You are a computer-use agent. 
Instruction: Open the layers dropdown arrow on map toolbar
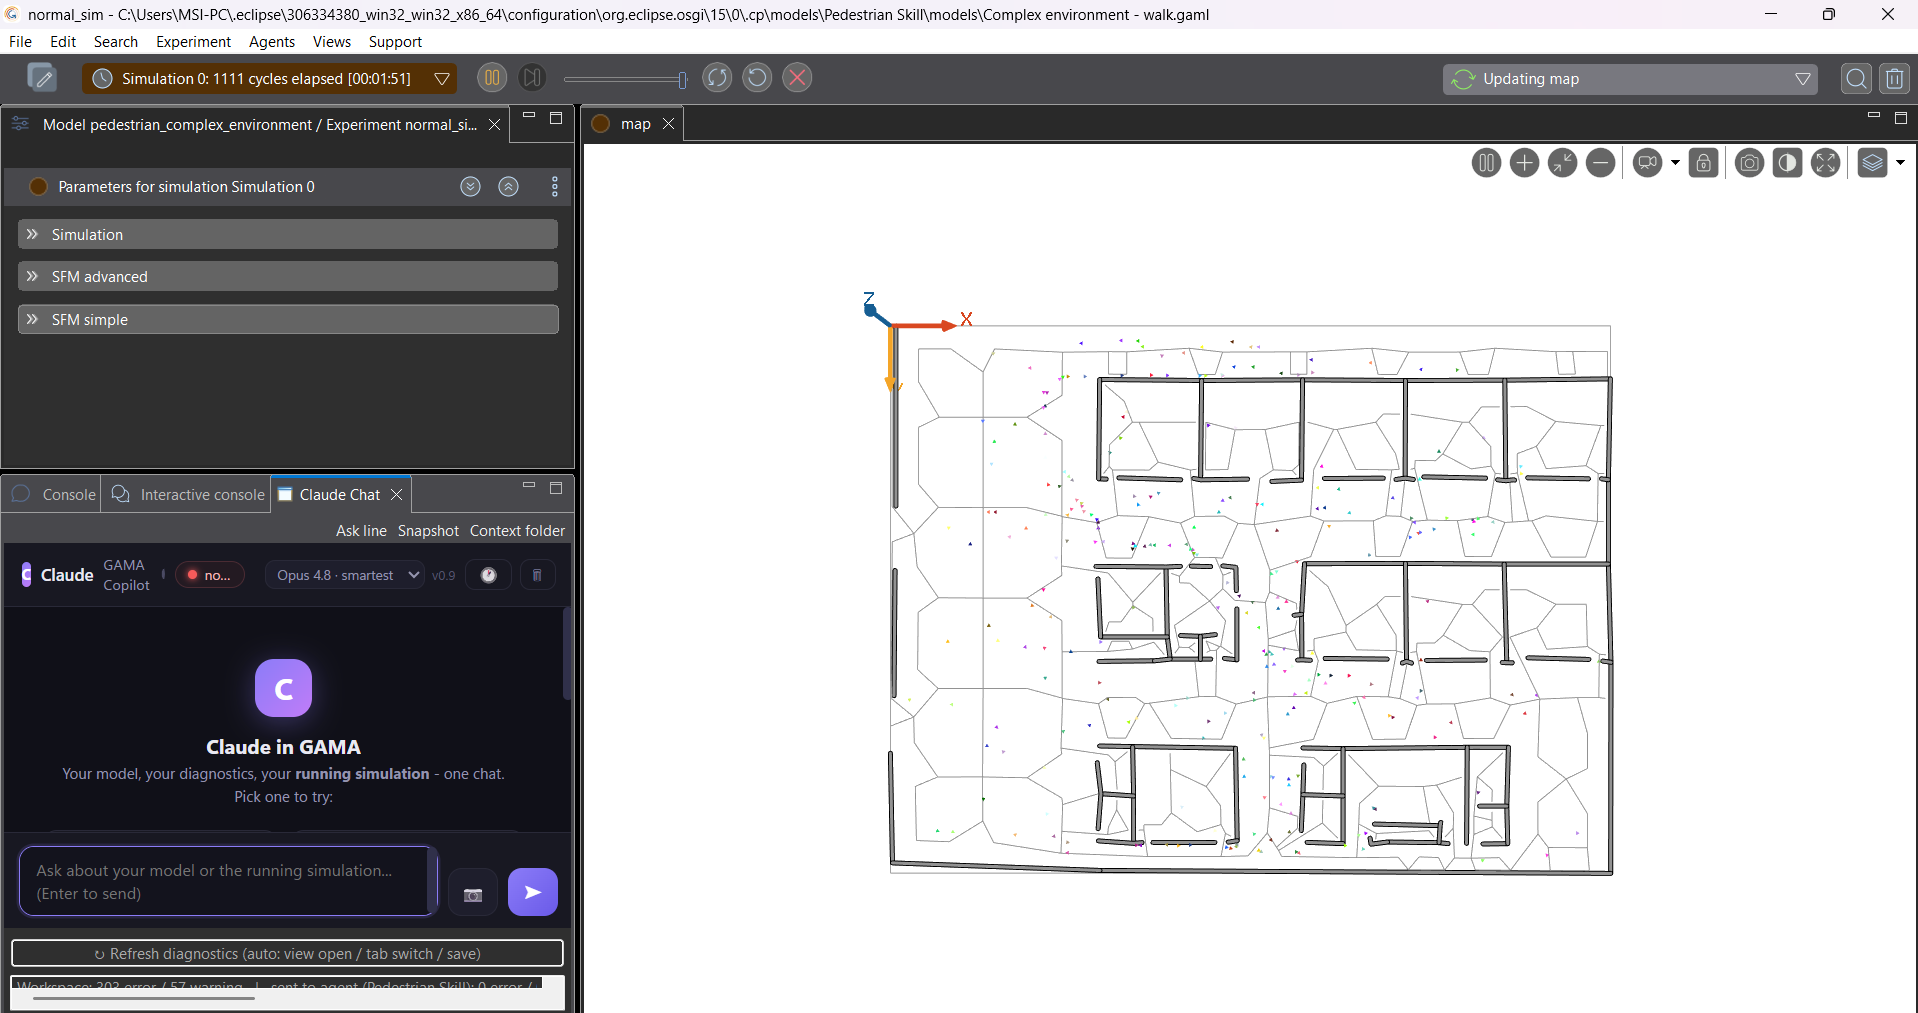coord(1900,163)
